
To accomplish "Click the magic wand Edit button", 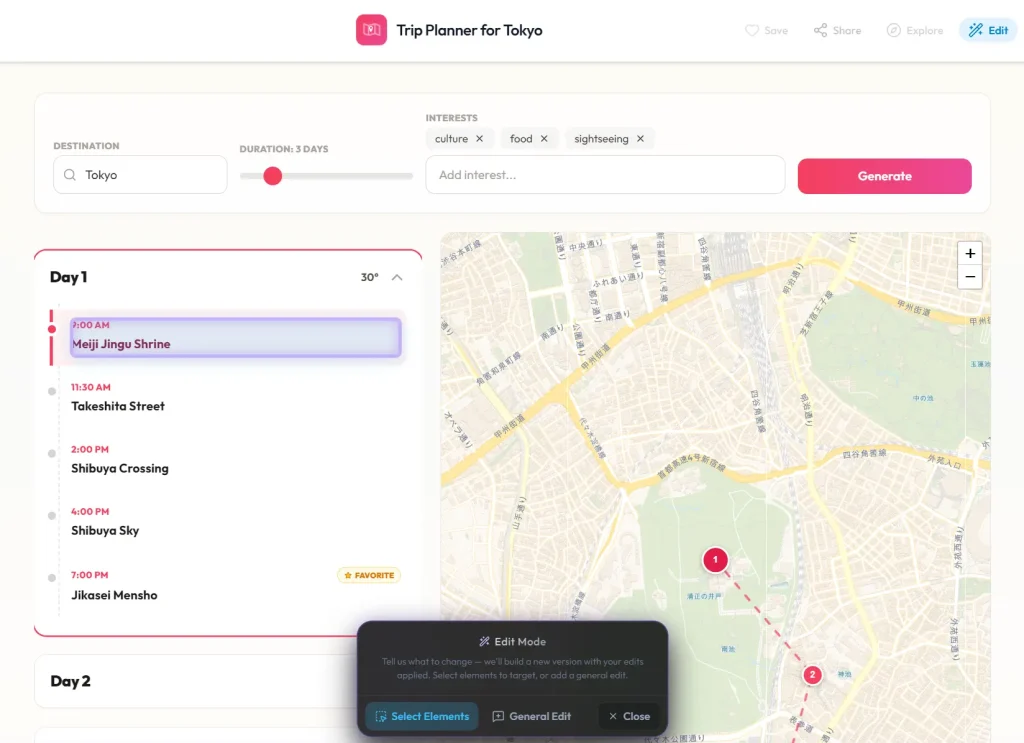I will pos(988,30).
